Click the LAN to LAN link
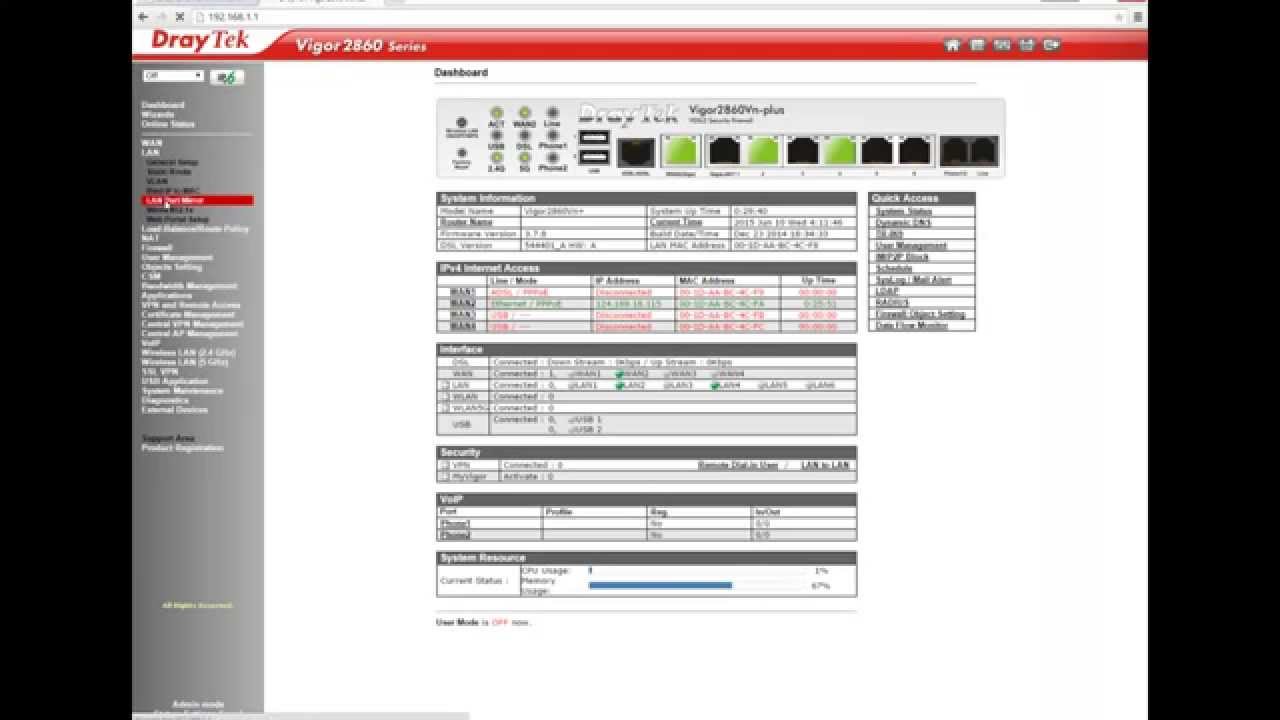This screenshot has height=720, width=1280. 825,466
